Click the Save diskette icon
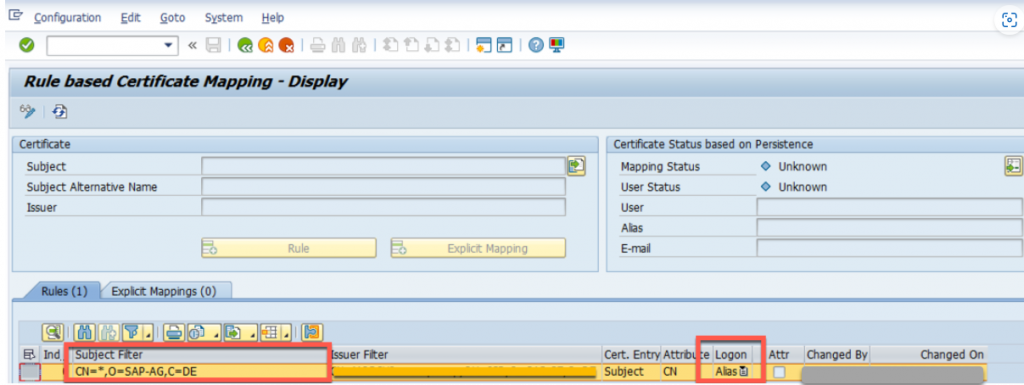 (x=213, y=45)
